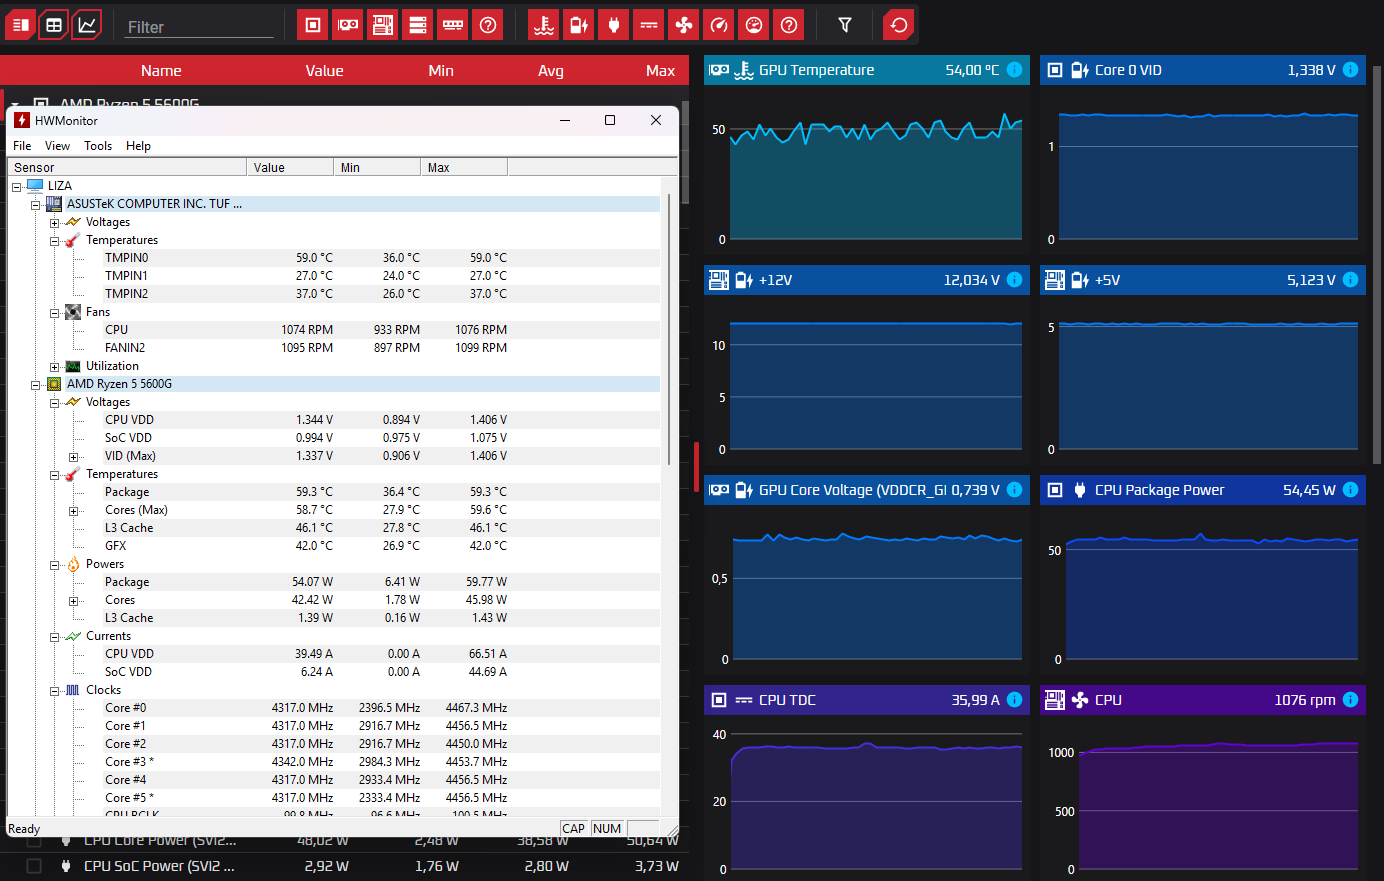The width and height of the screenshot is (1384, 881).
Task: Tick the CPU SoC Power checkbox
Action: coord(34,866)
